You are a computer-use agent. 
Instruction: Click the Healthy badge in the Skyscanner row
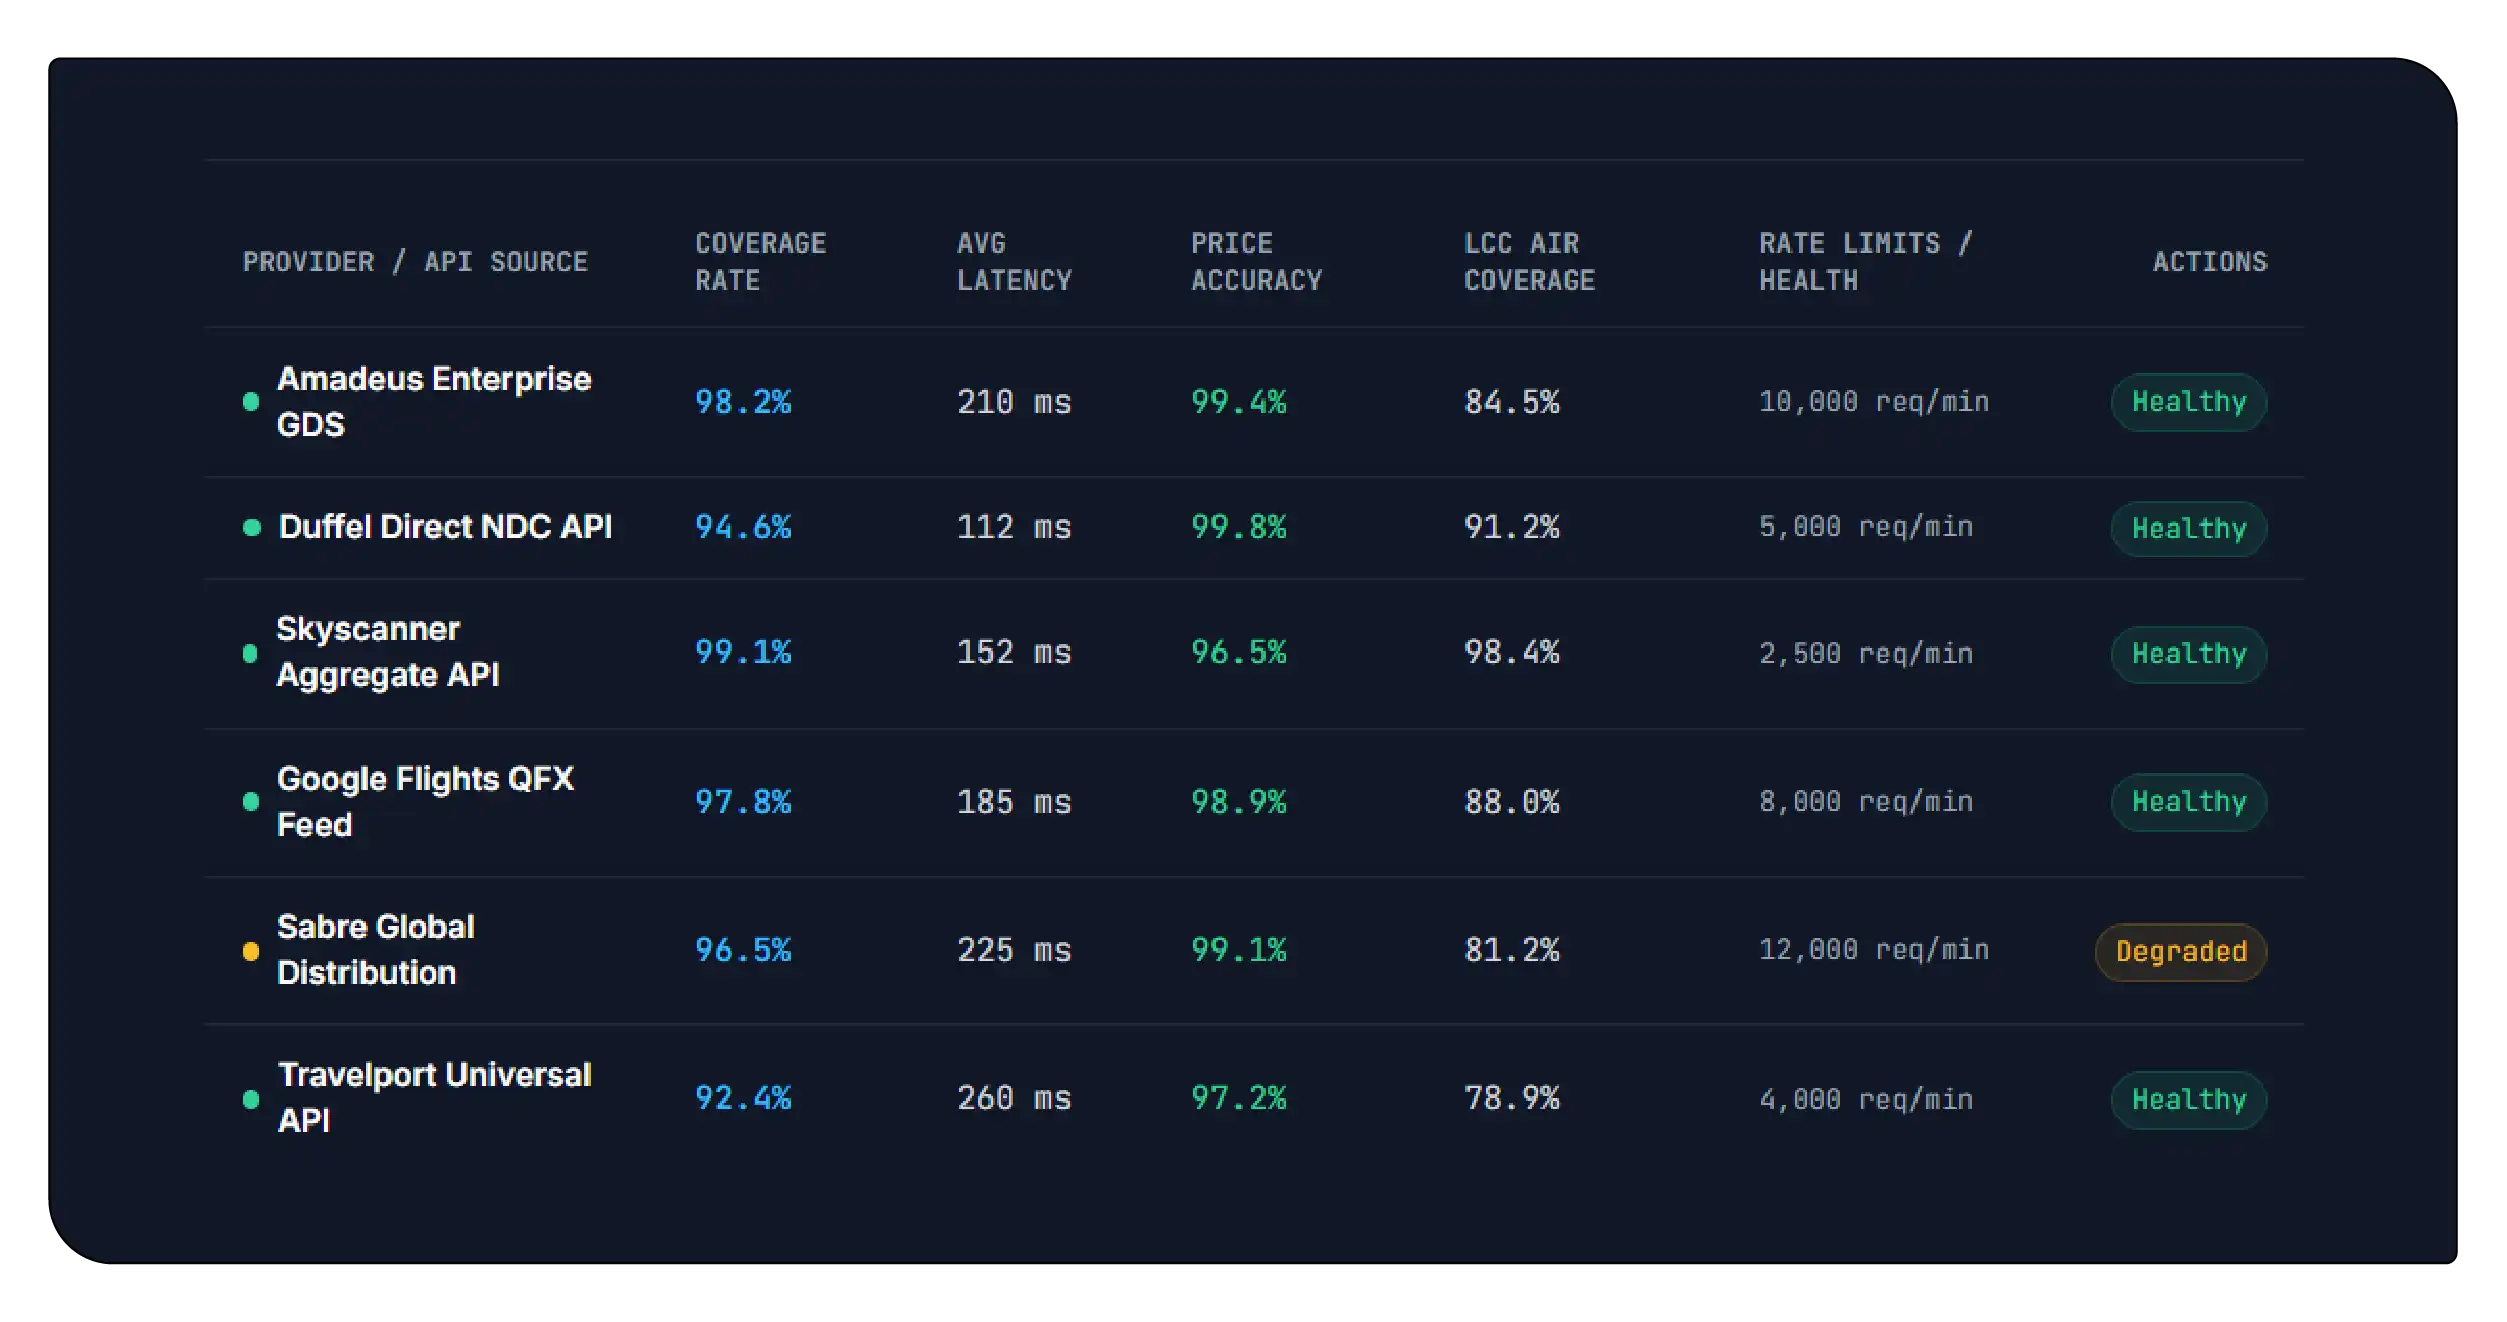(2189, 654)
